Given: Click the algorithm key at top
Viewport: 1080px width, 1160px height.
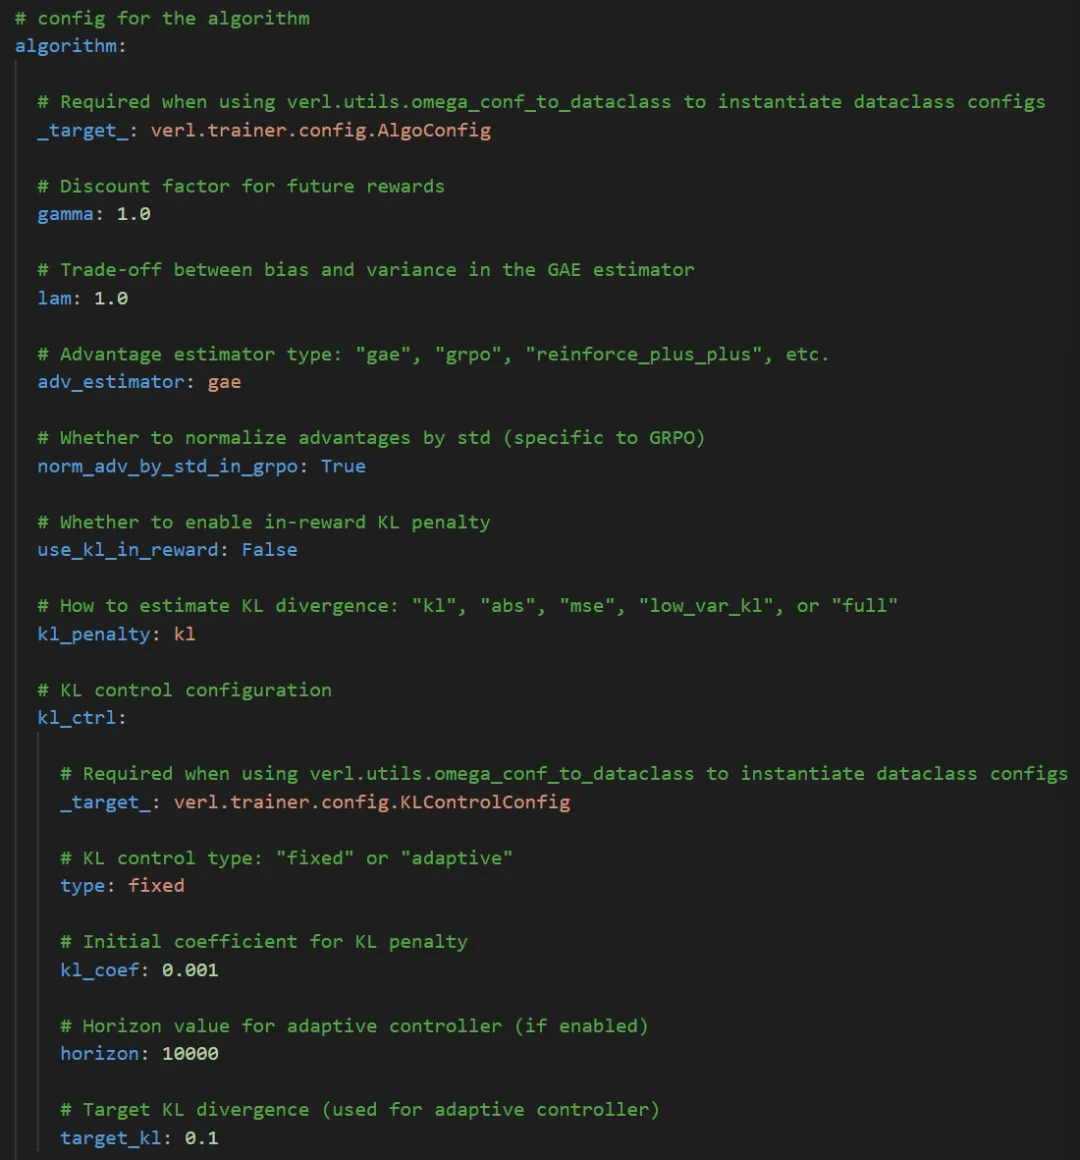Looking at the screenshot, I should [x=65, y=46].
